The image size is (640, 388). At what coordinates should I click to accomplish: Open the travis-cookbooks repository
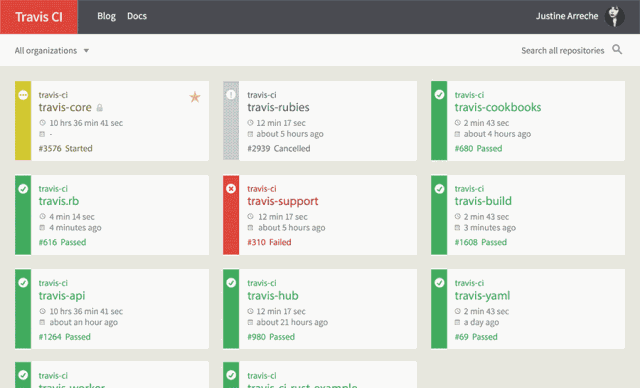click(x=498, y=107)
